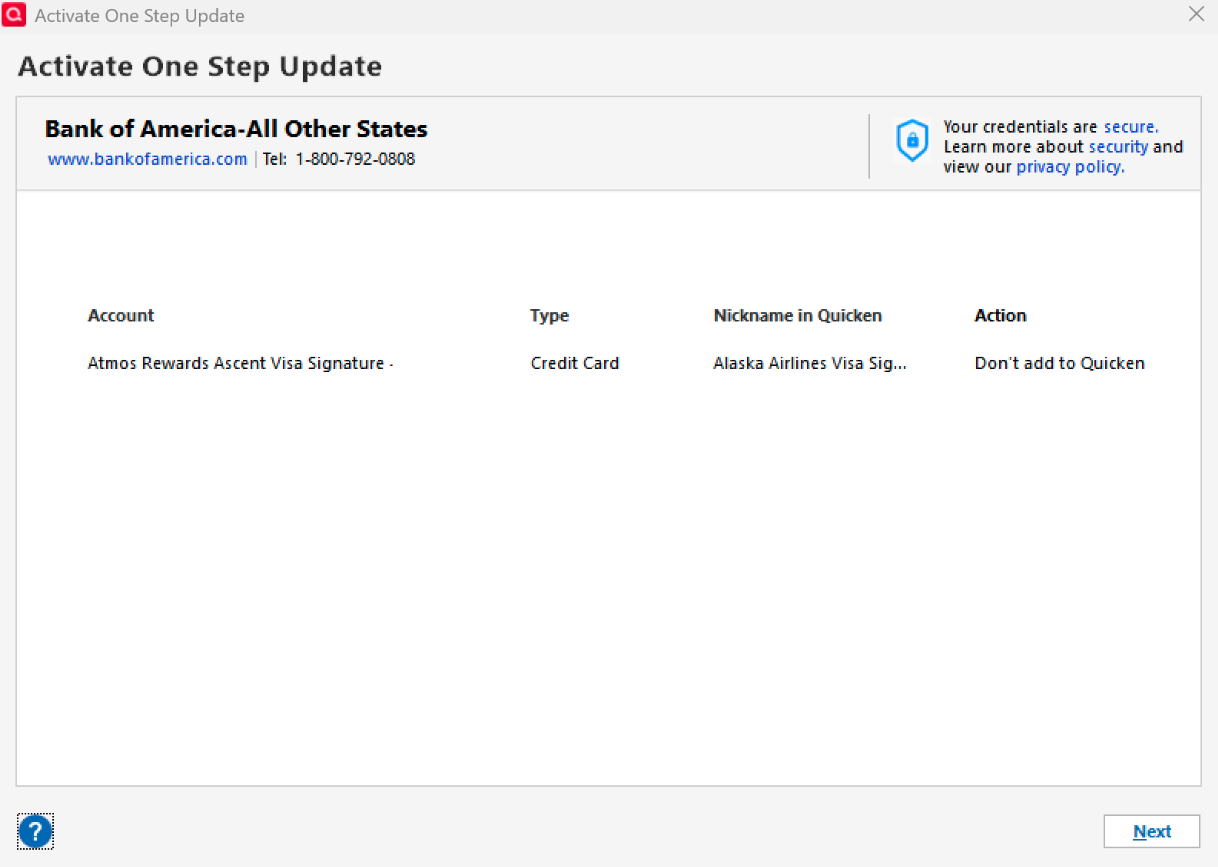Open the www.bankofamerica.com link
Image resolution: width=1218 pixels, height=867 pixels.
click(147, 159)
